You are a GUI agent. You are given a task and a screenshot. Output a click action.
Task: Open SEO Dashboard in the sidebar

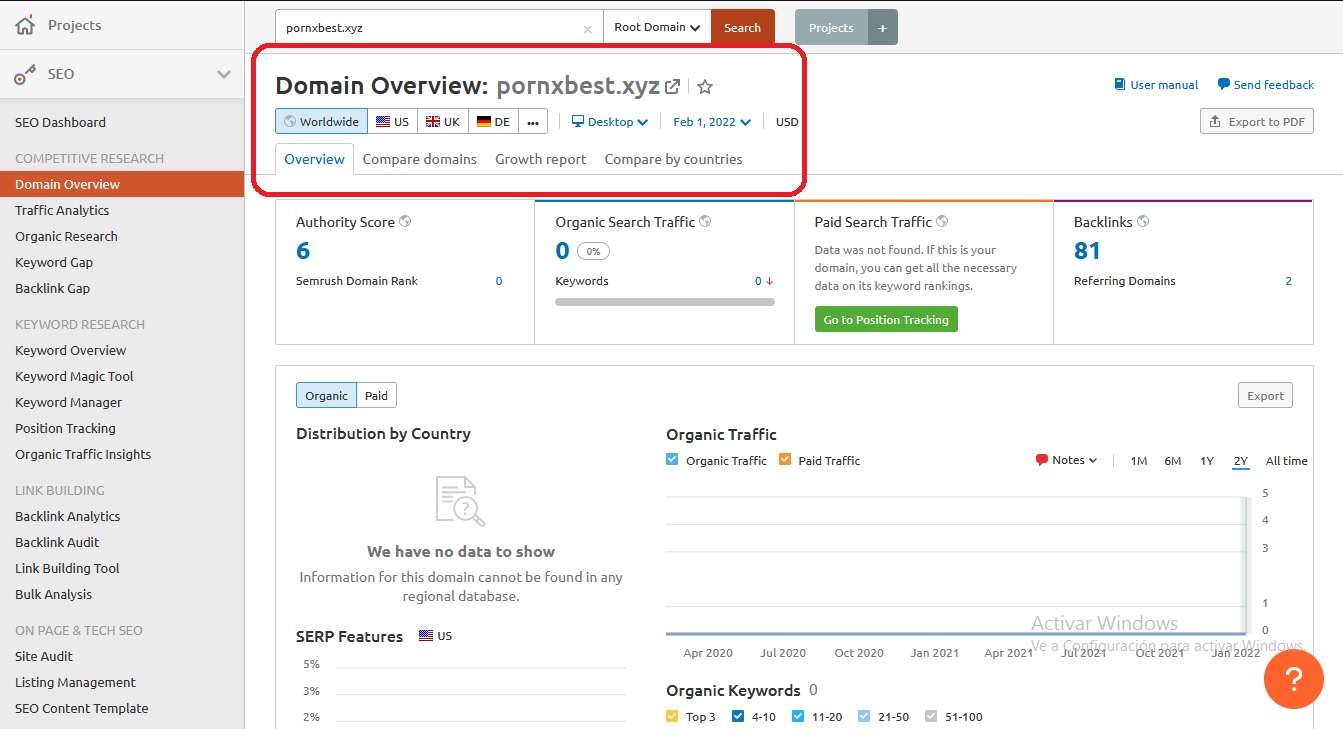click(60, 122)
